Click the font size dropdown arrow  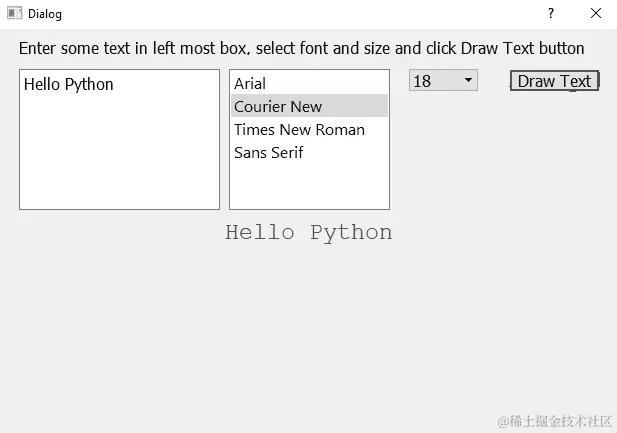pyautogui.click(x=468, y=80)
